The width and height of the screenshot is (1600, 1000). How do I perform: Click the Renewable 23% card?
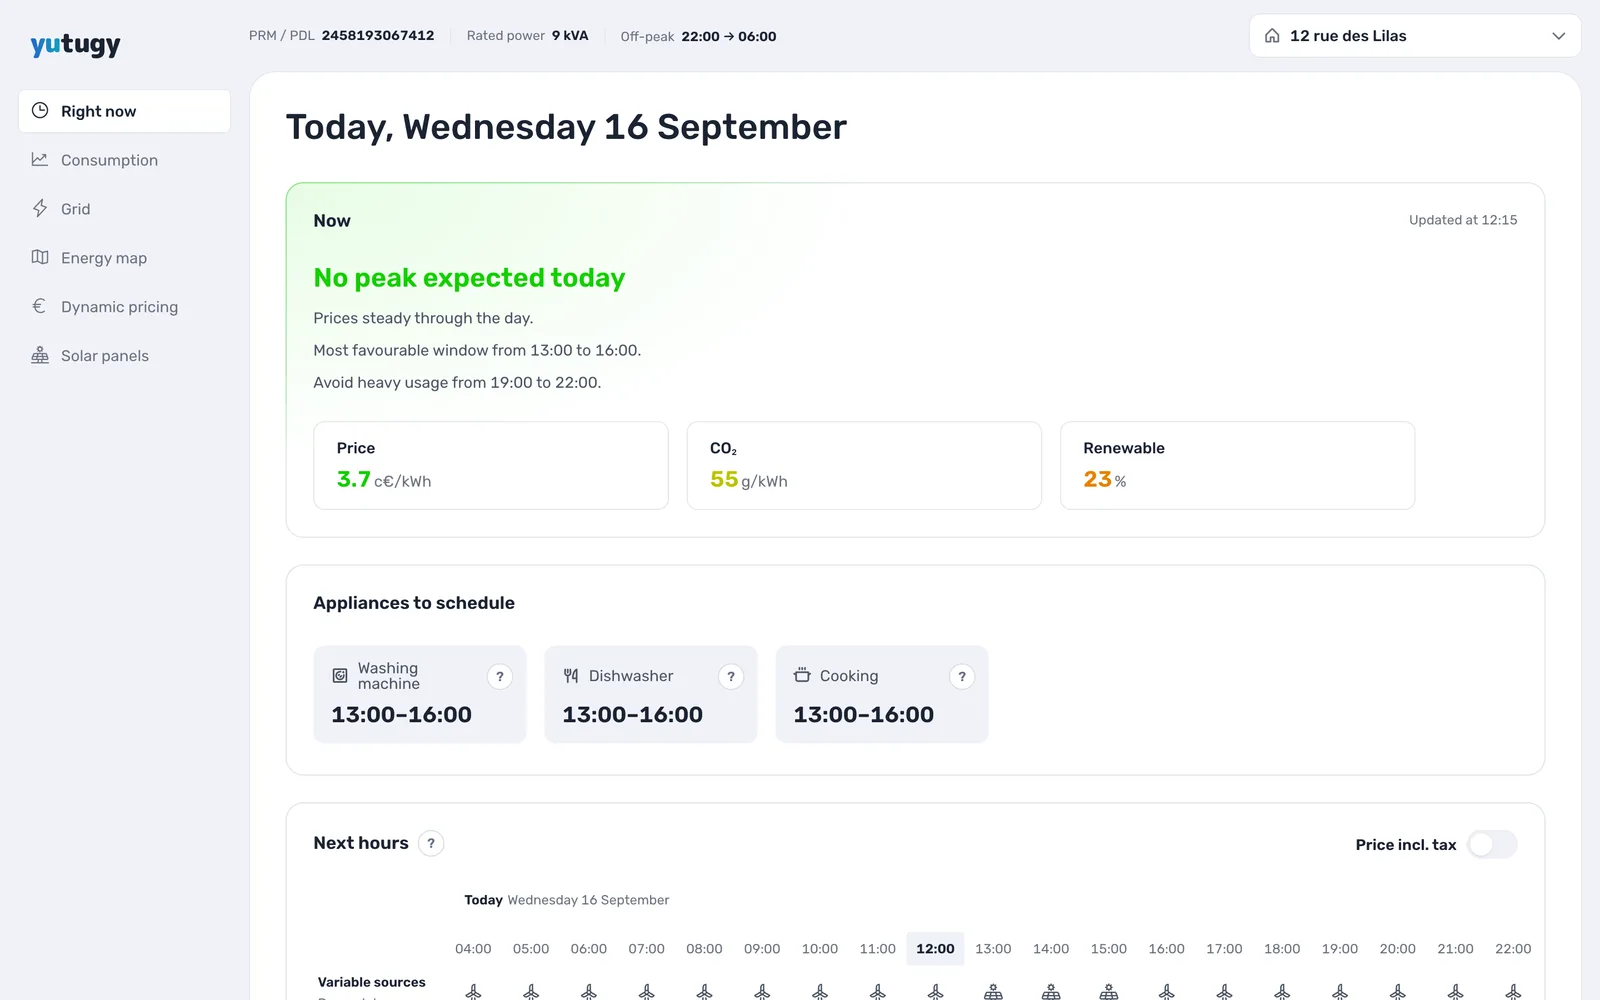(x=1237, y=466)
